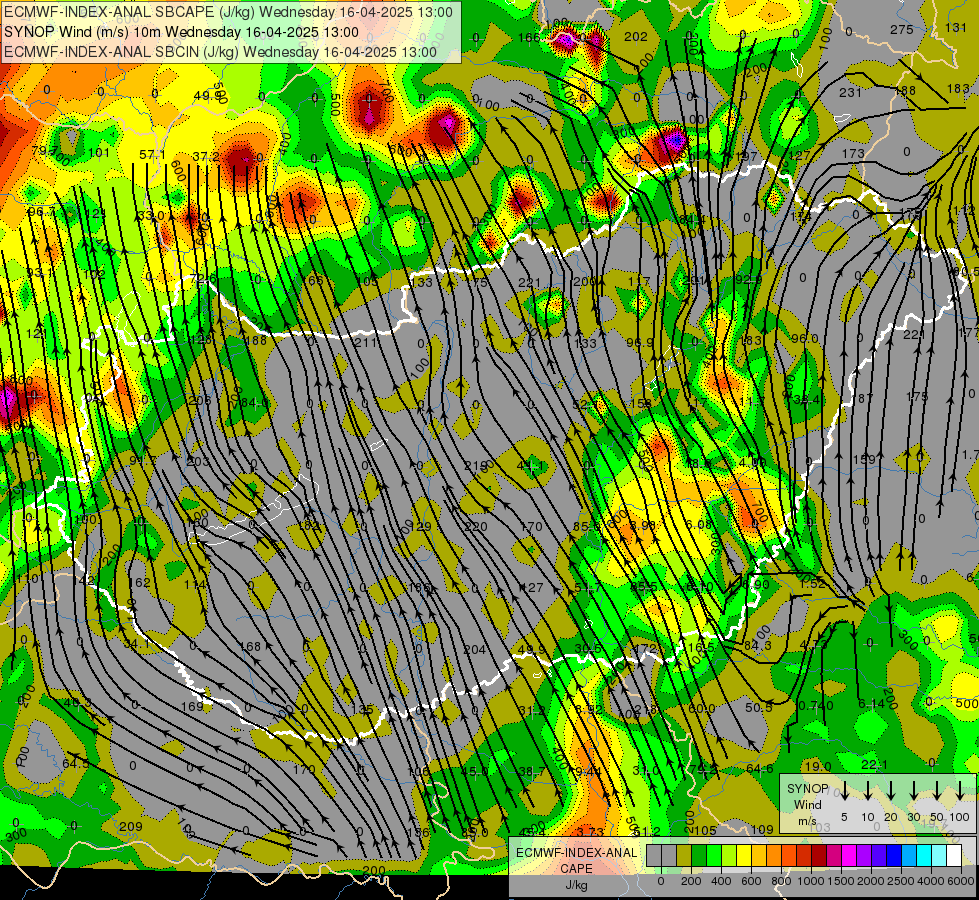Pick the bright magenta CAPE legend swatch

point(849,856)
